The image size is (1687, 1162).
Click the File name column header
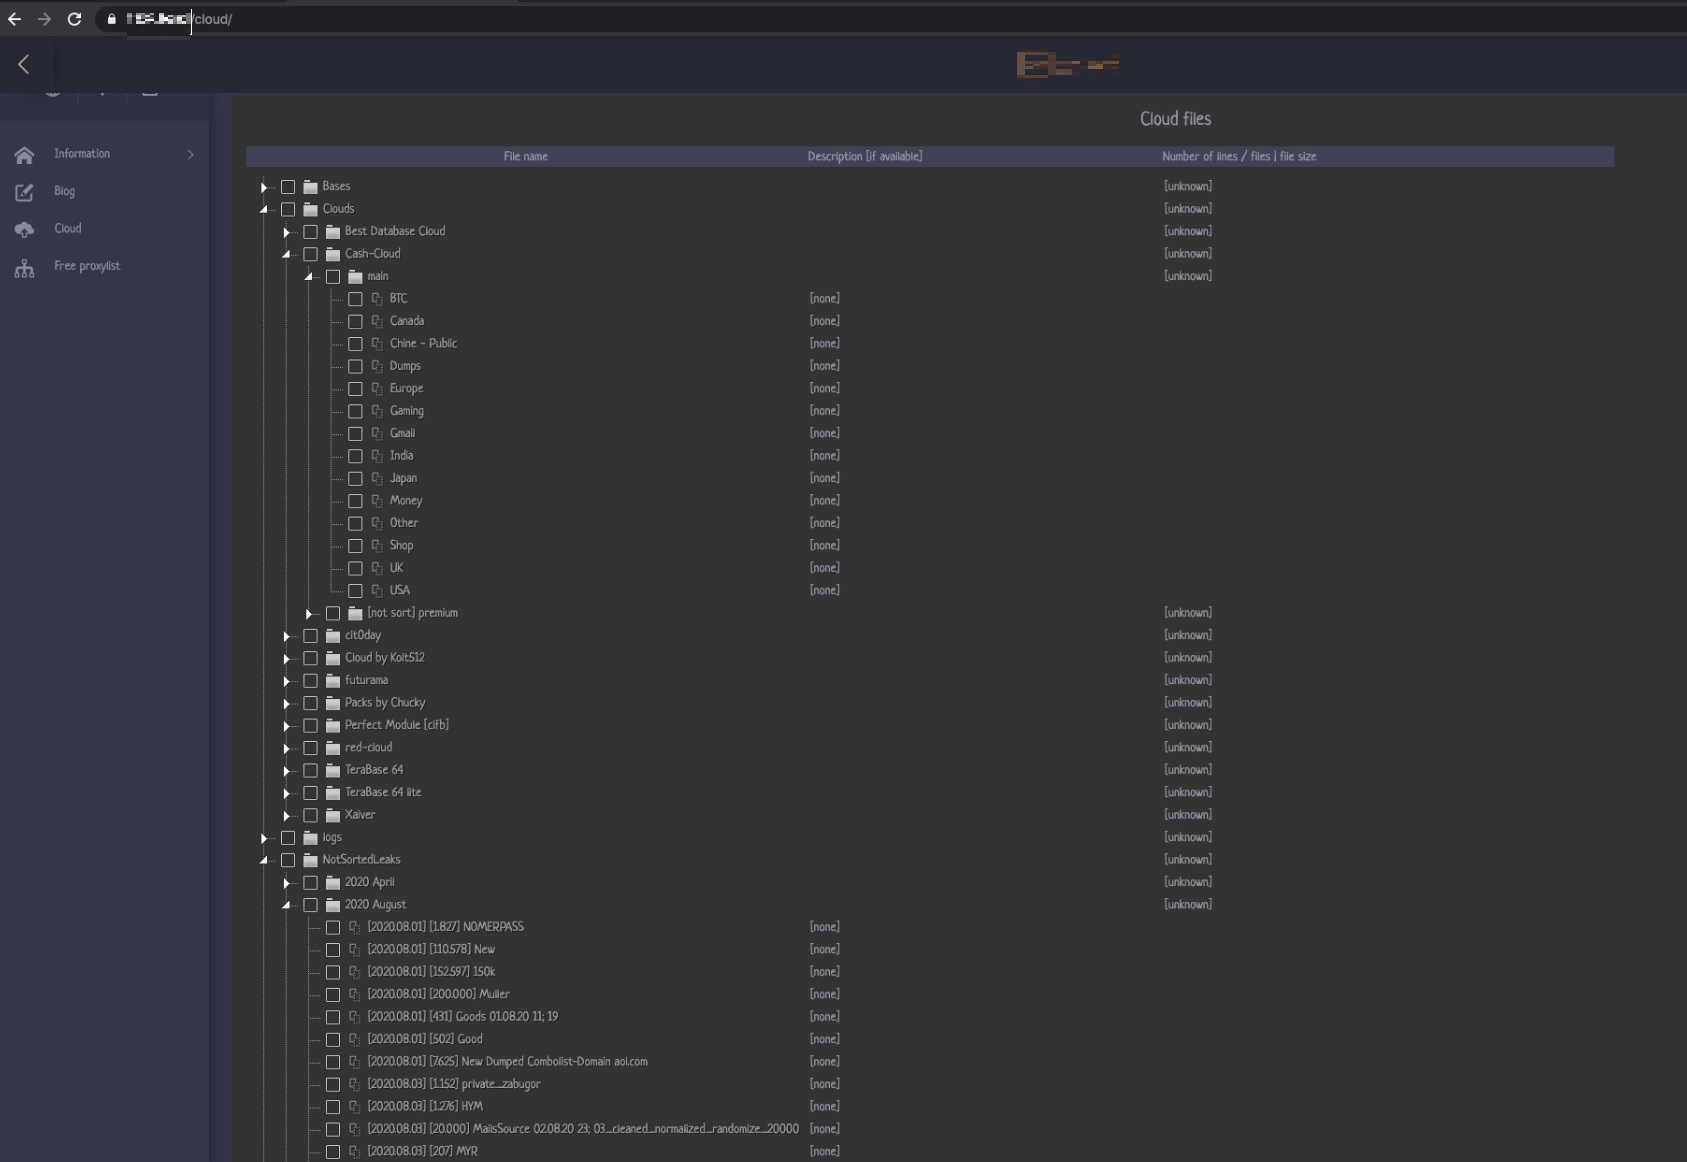click(525, 156)
